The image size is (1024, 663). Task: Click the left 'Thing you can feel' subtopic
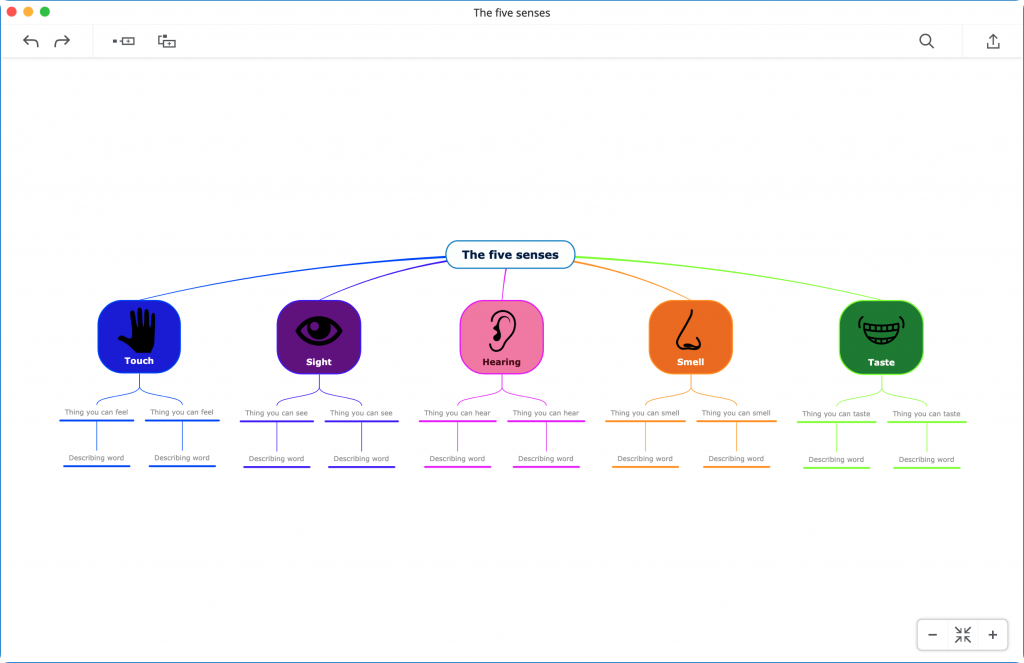97,412
